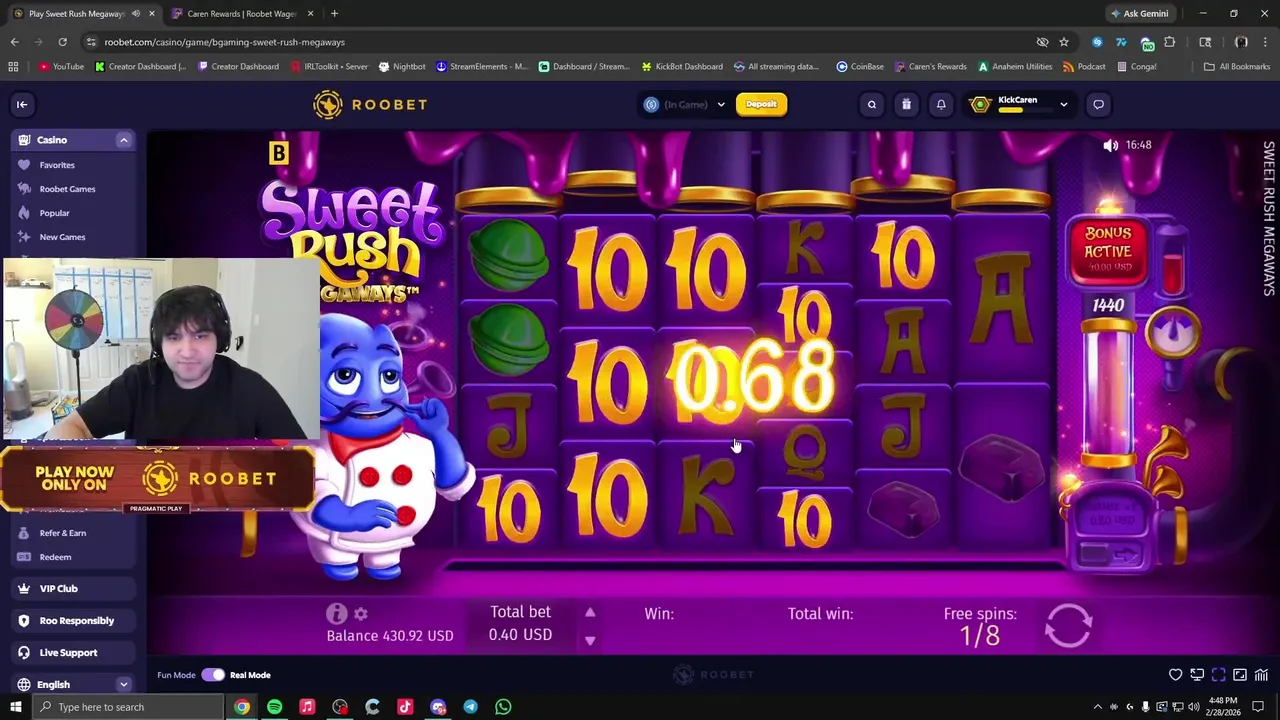This screenshot has width=1280, height=720.
Task: Select the Play Sweet Rush Megaways tab
Action: click(x=82, y=14)
